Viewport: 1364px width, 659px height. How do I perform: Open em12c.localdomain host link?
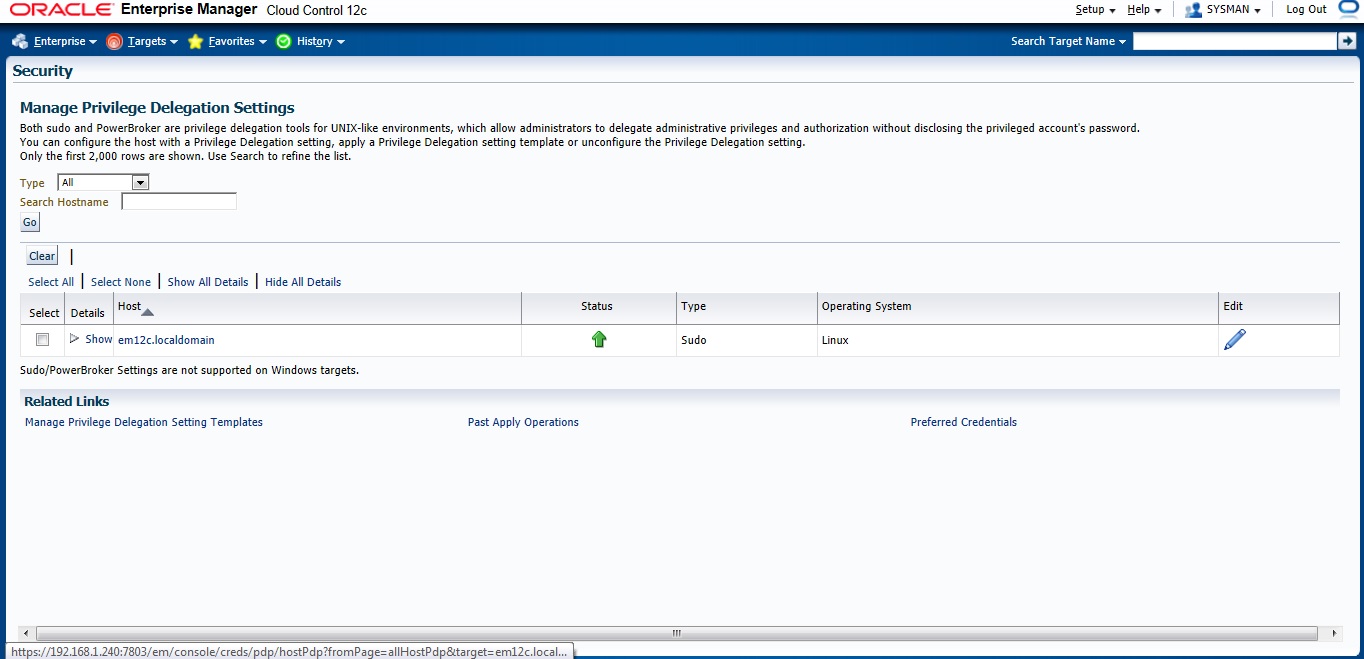click(166, 340)
